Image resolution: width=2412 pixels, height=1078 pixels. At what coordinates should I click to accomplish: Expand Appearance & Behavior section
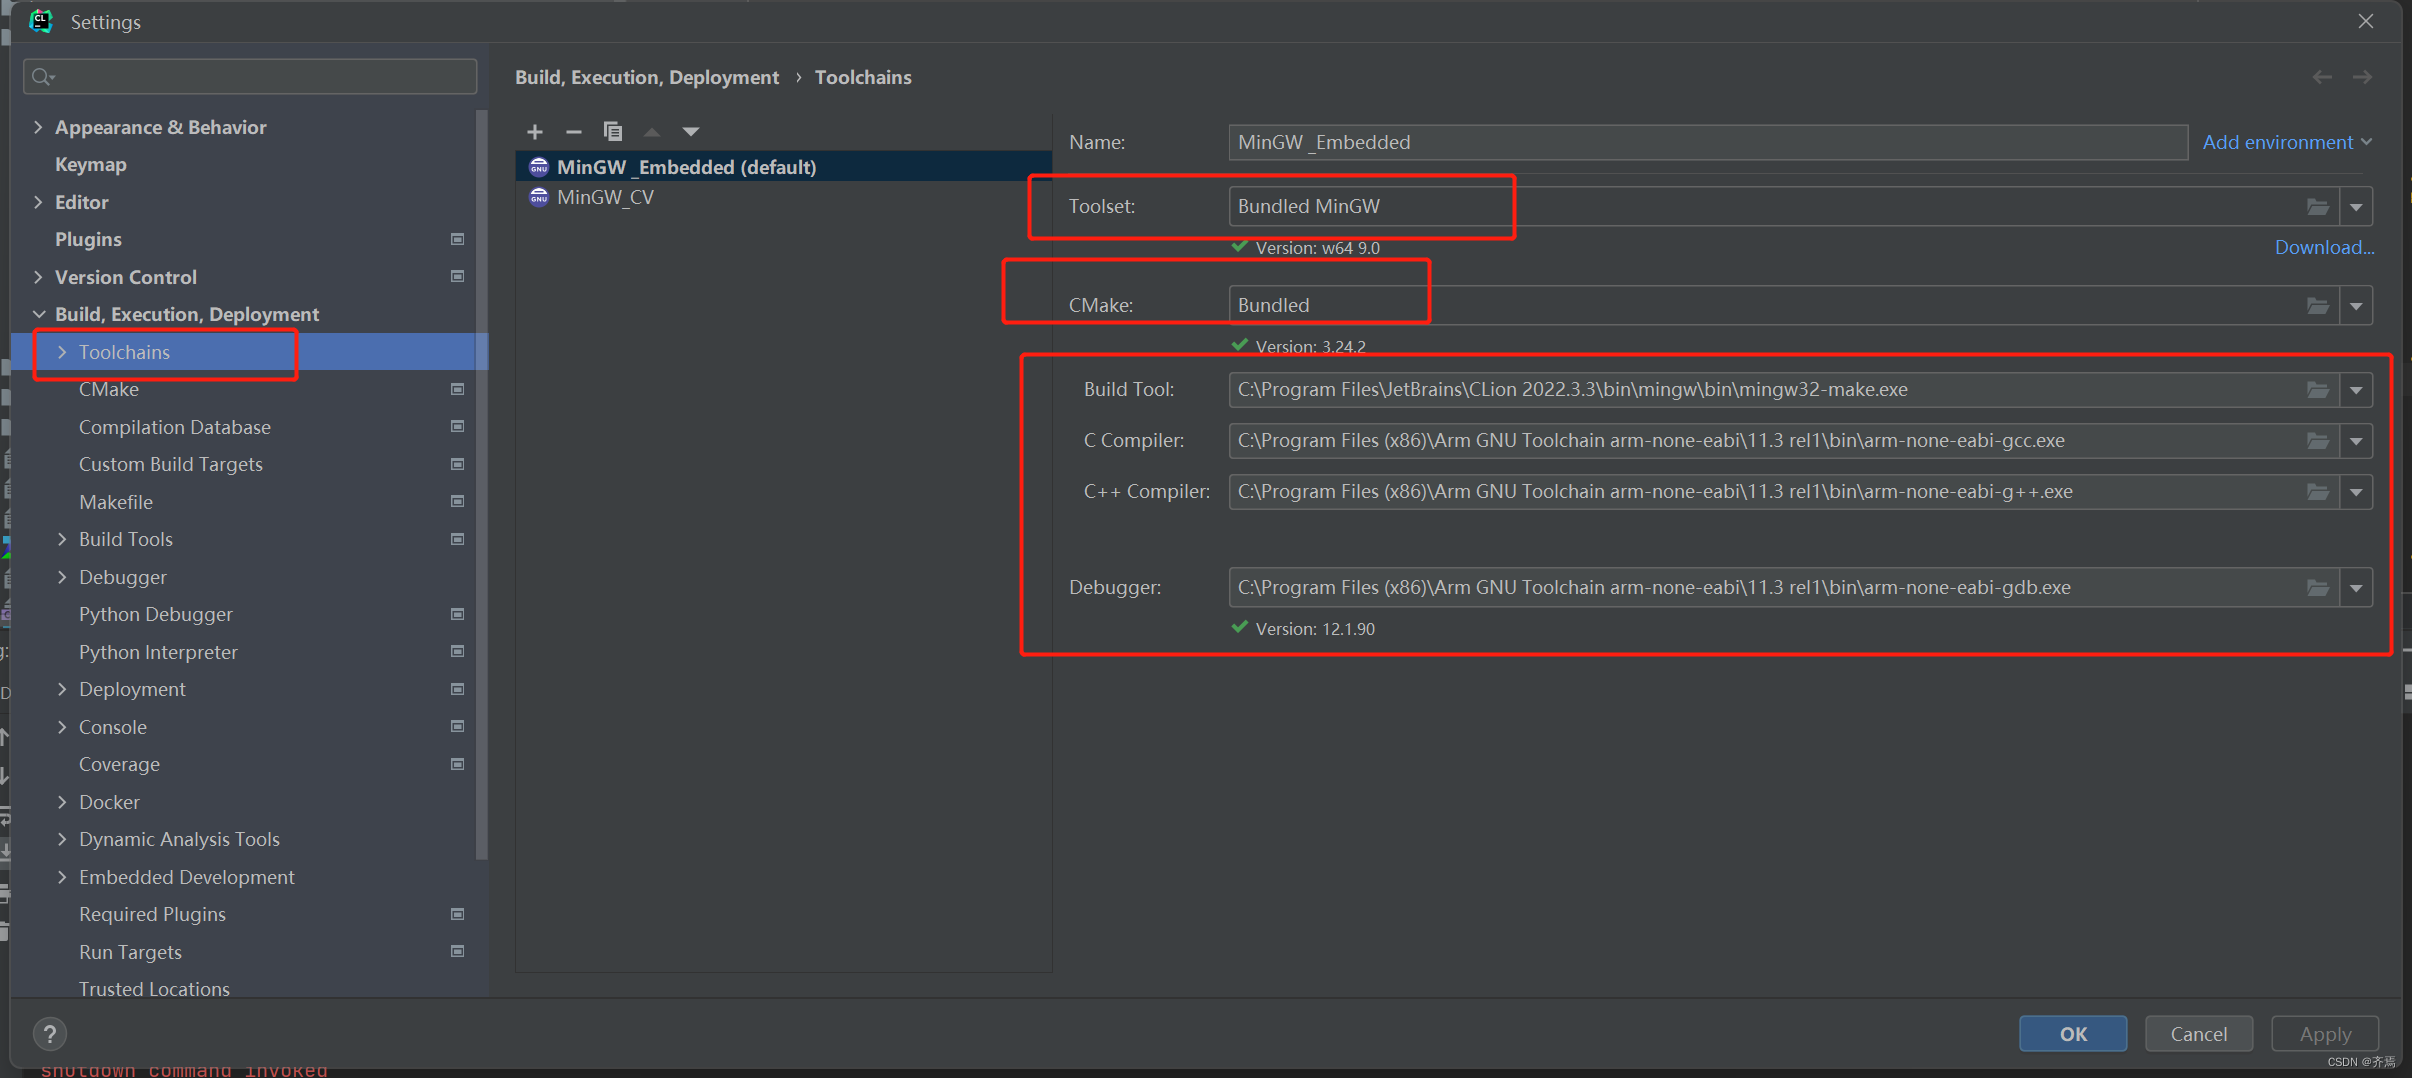[38, 127]
